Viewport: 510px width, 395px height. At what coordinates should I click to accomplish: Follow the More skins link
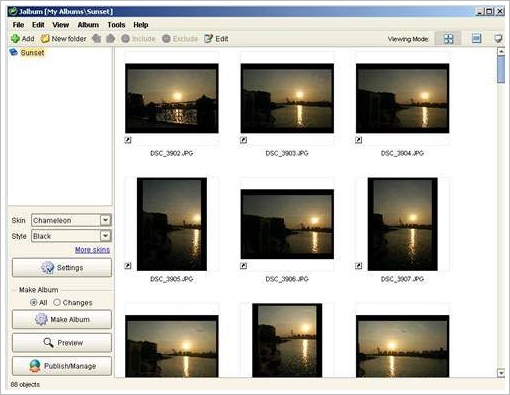(92, 250)
